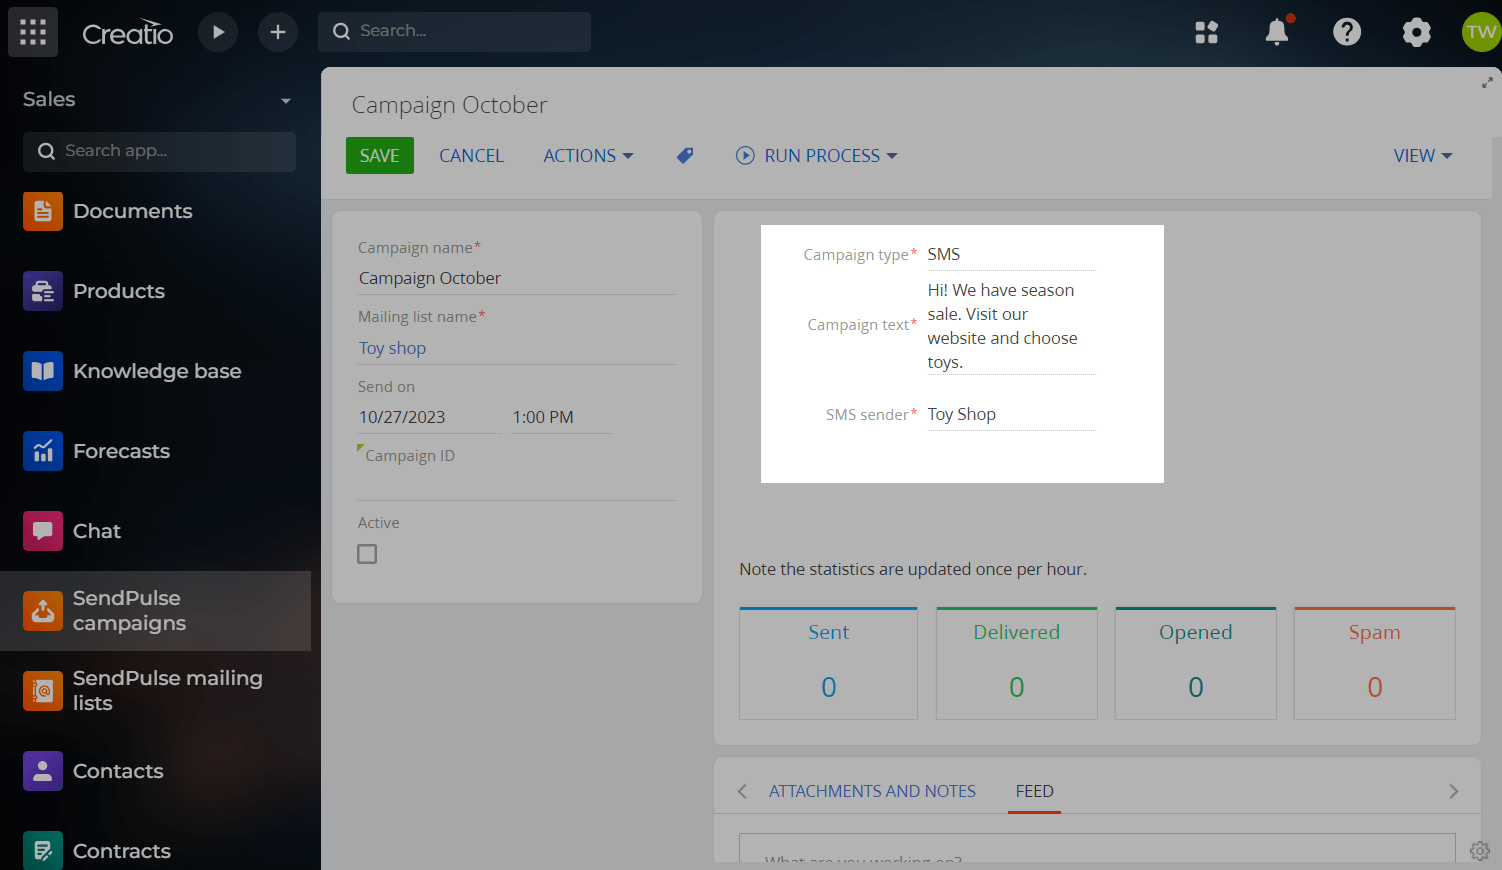Open the ACTIONS dropdown menu

click(x=588, y=156)
